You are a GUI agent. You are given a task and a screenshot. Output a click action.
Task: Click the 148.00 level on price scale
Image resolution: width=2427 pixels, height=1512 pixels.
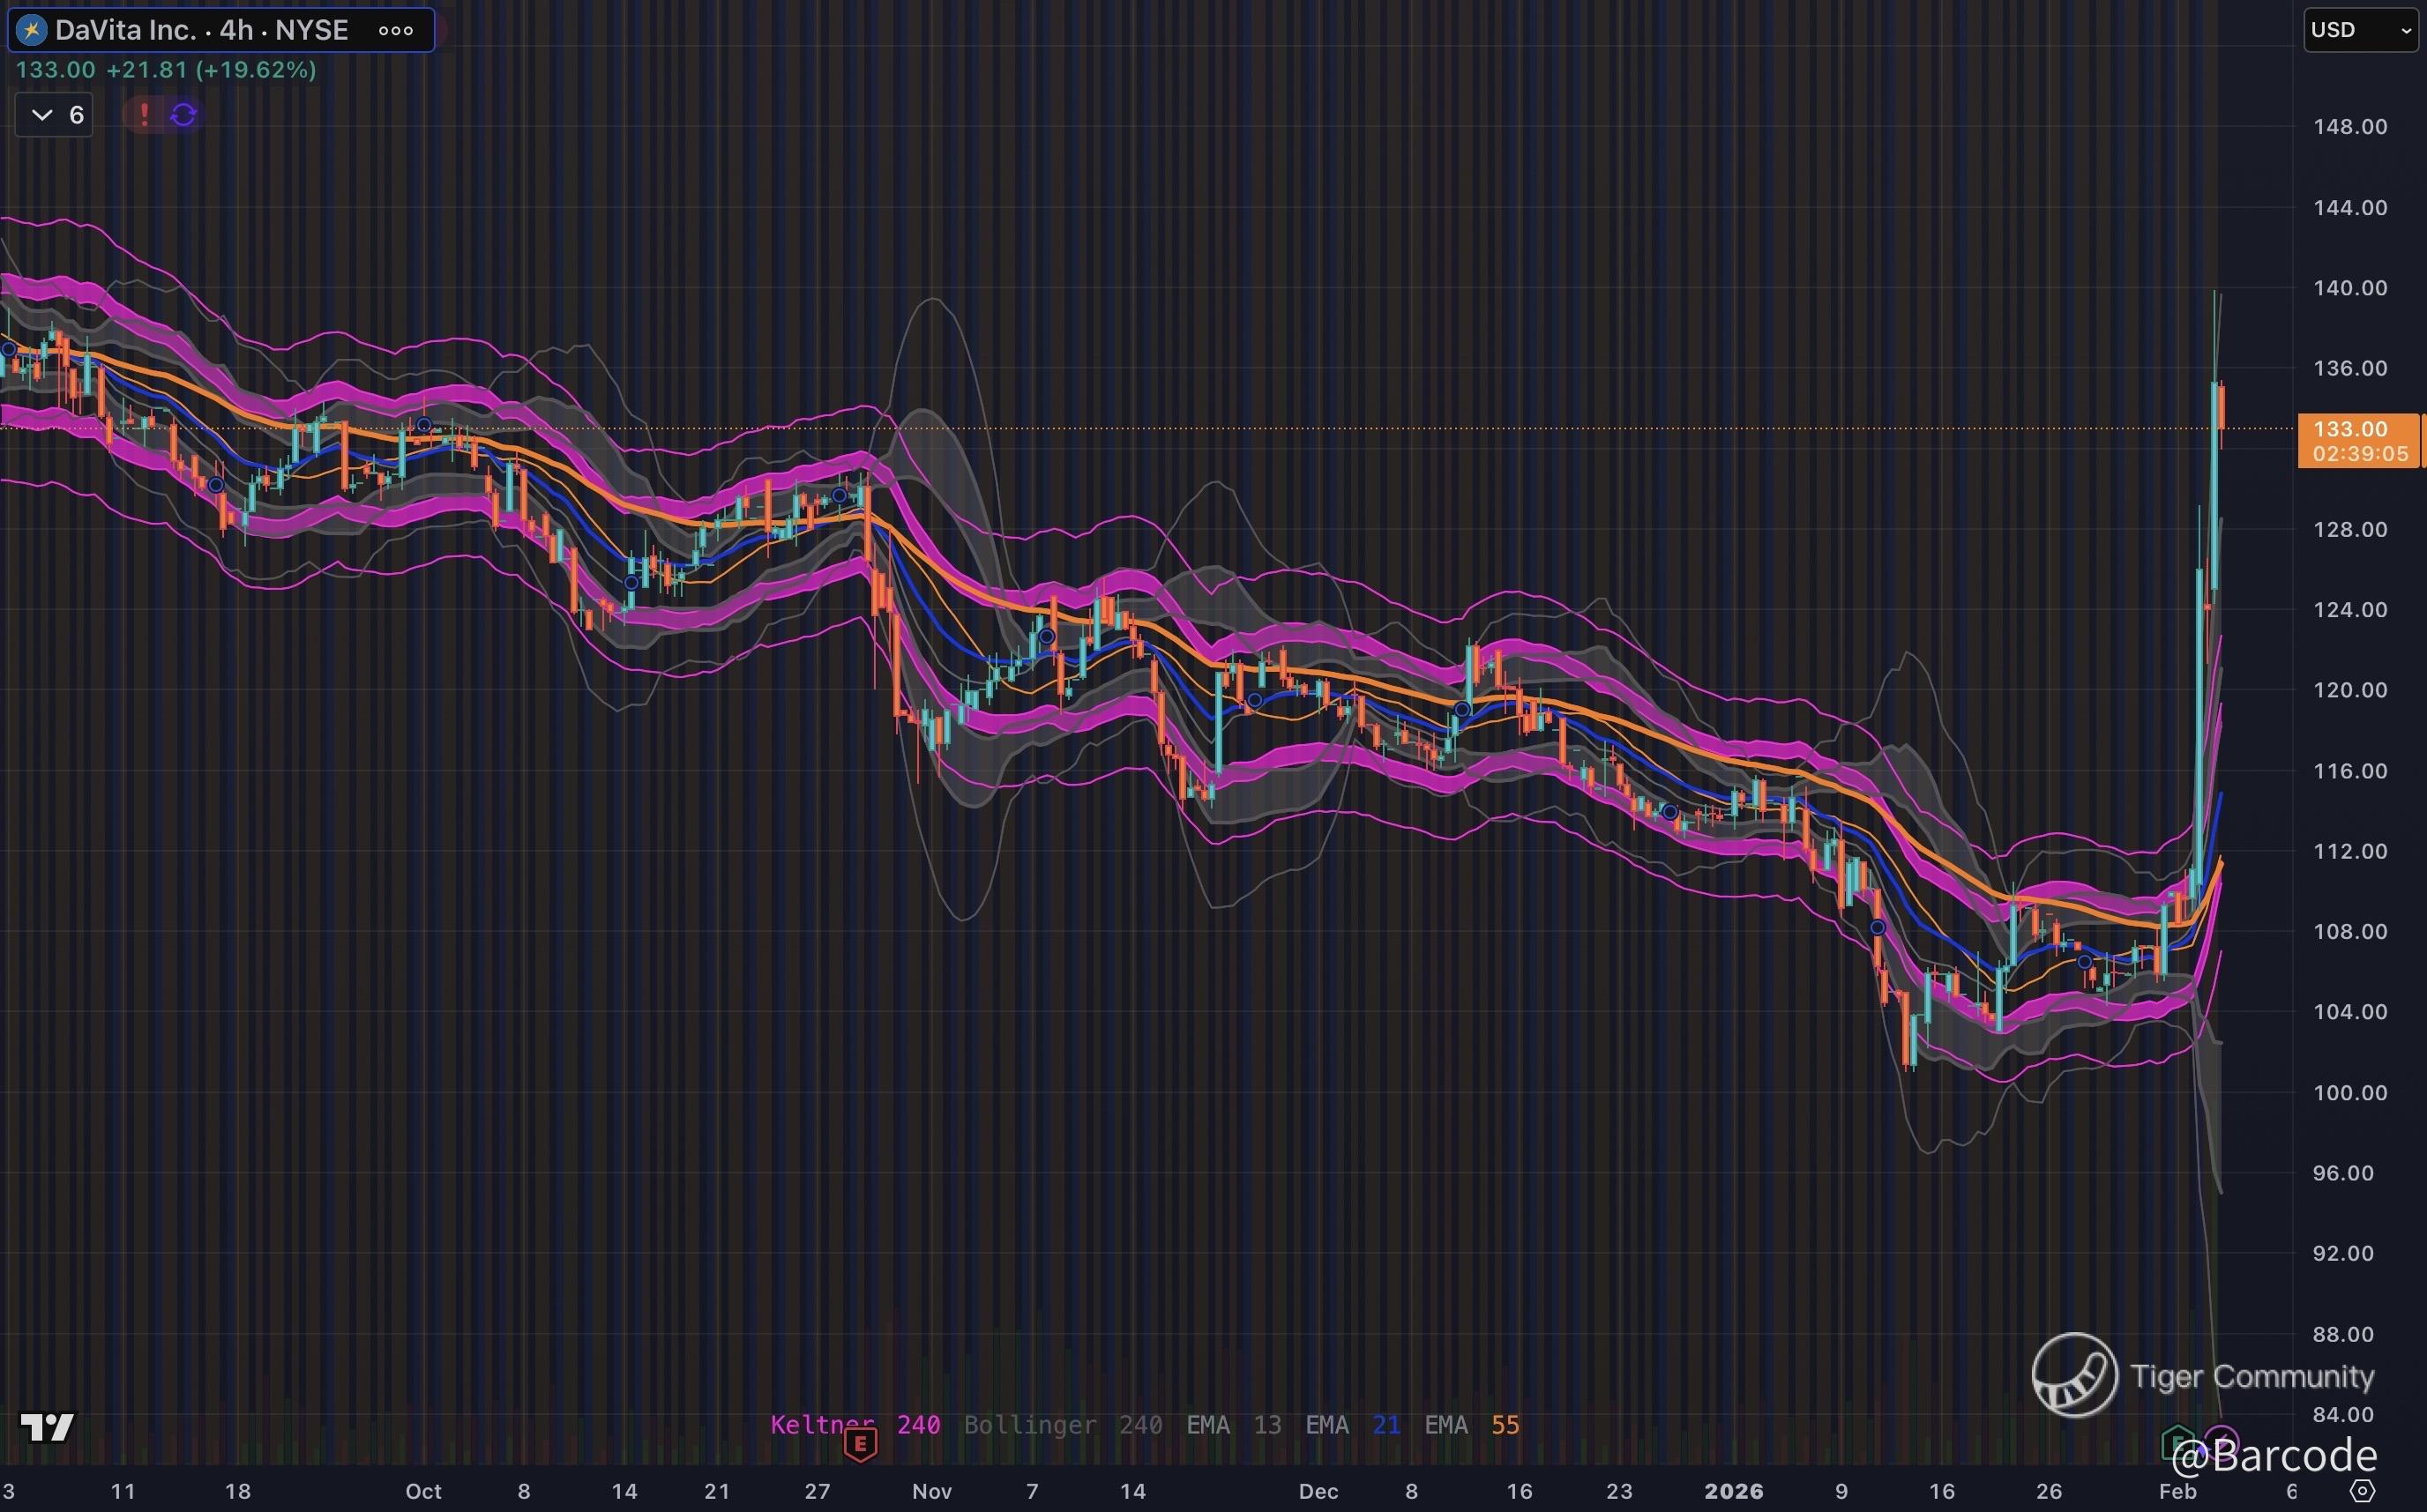pyautogui.click(x=2349, y=126)
